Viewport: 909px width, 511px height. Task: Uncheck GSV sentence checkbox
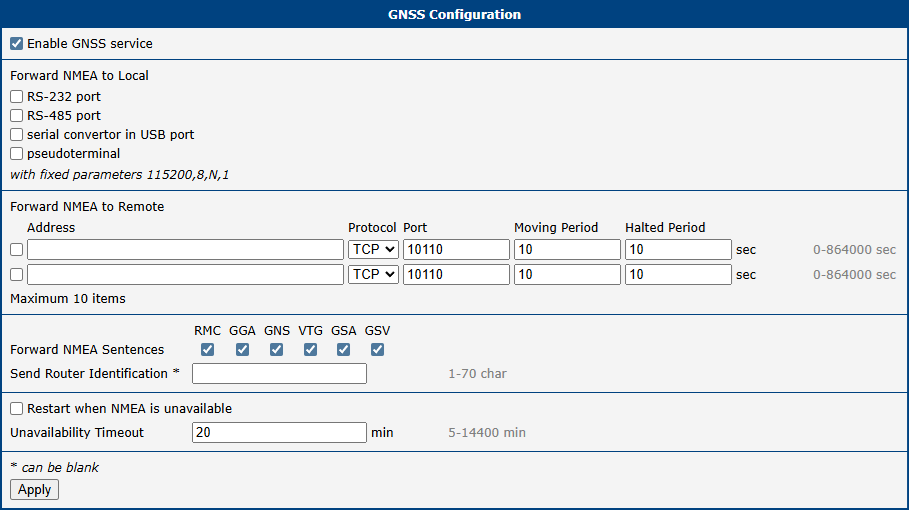(x=377, y=349)
